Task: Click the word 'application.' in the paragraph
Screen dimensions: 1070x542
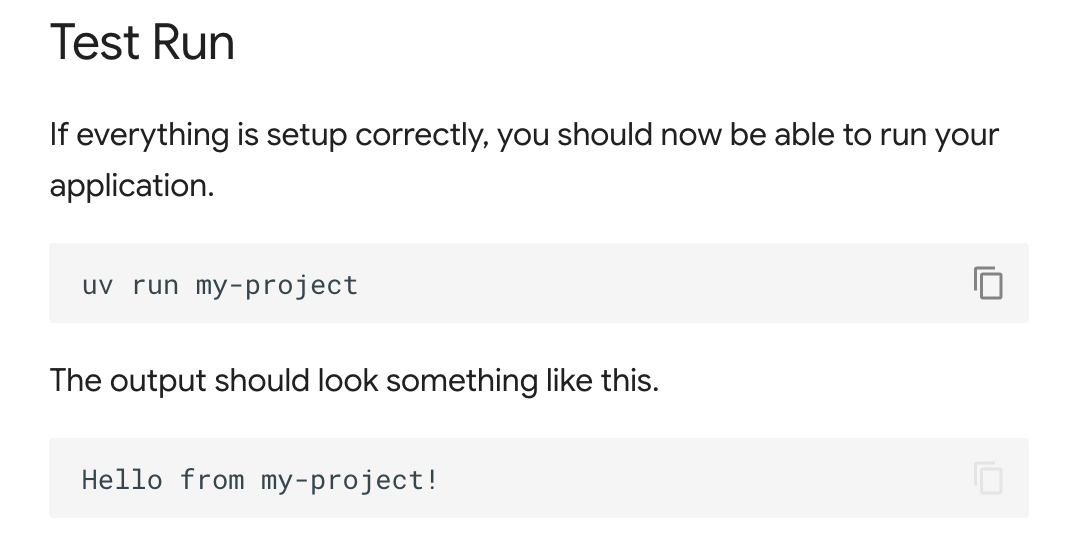Action: pyautogui.click(x=132, y=186)
